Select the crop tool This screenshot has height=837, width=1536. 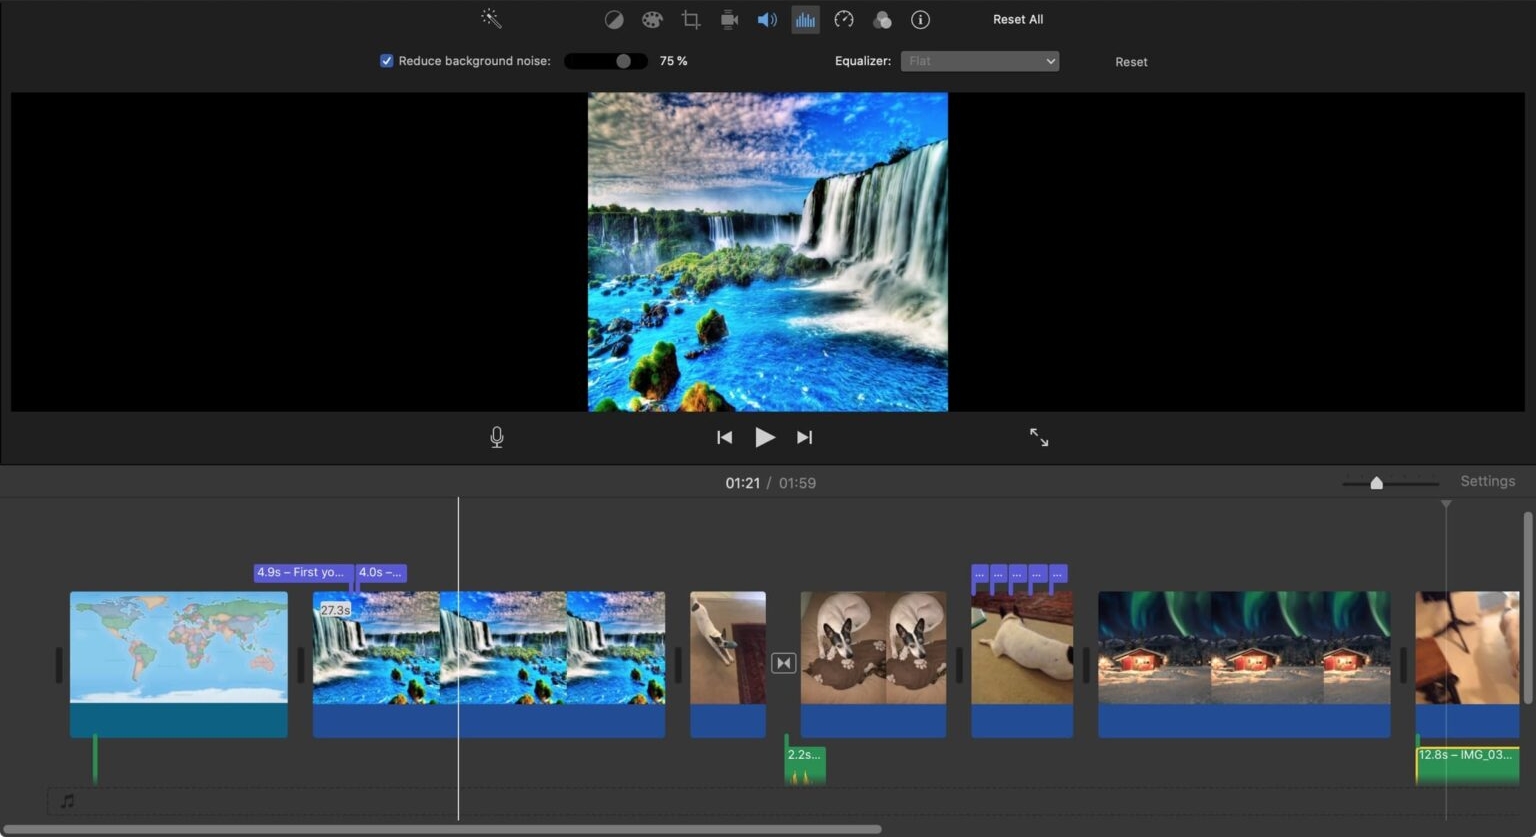pos(691,20)
